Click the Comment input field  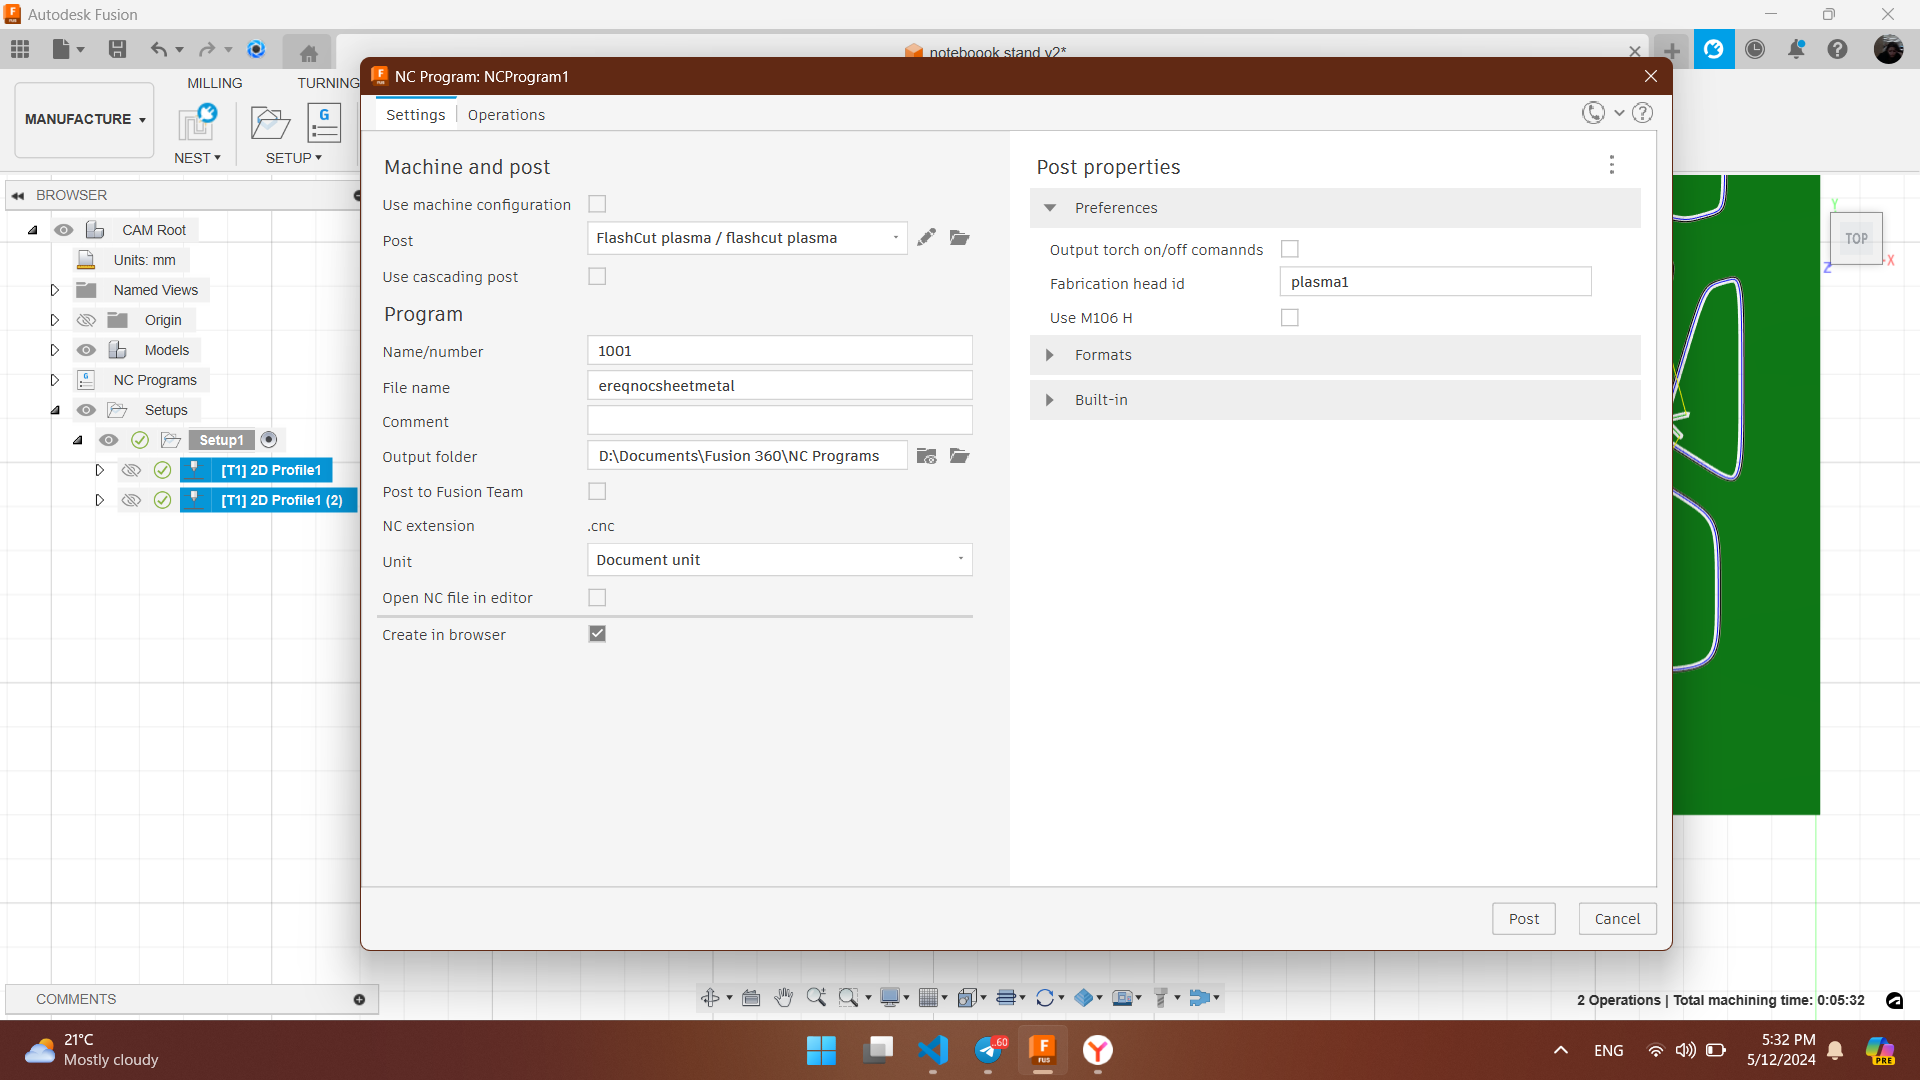tap(779, 421)
